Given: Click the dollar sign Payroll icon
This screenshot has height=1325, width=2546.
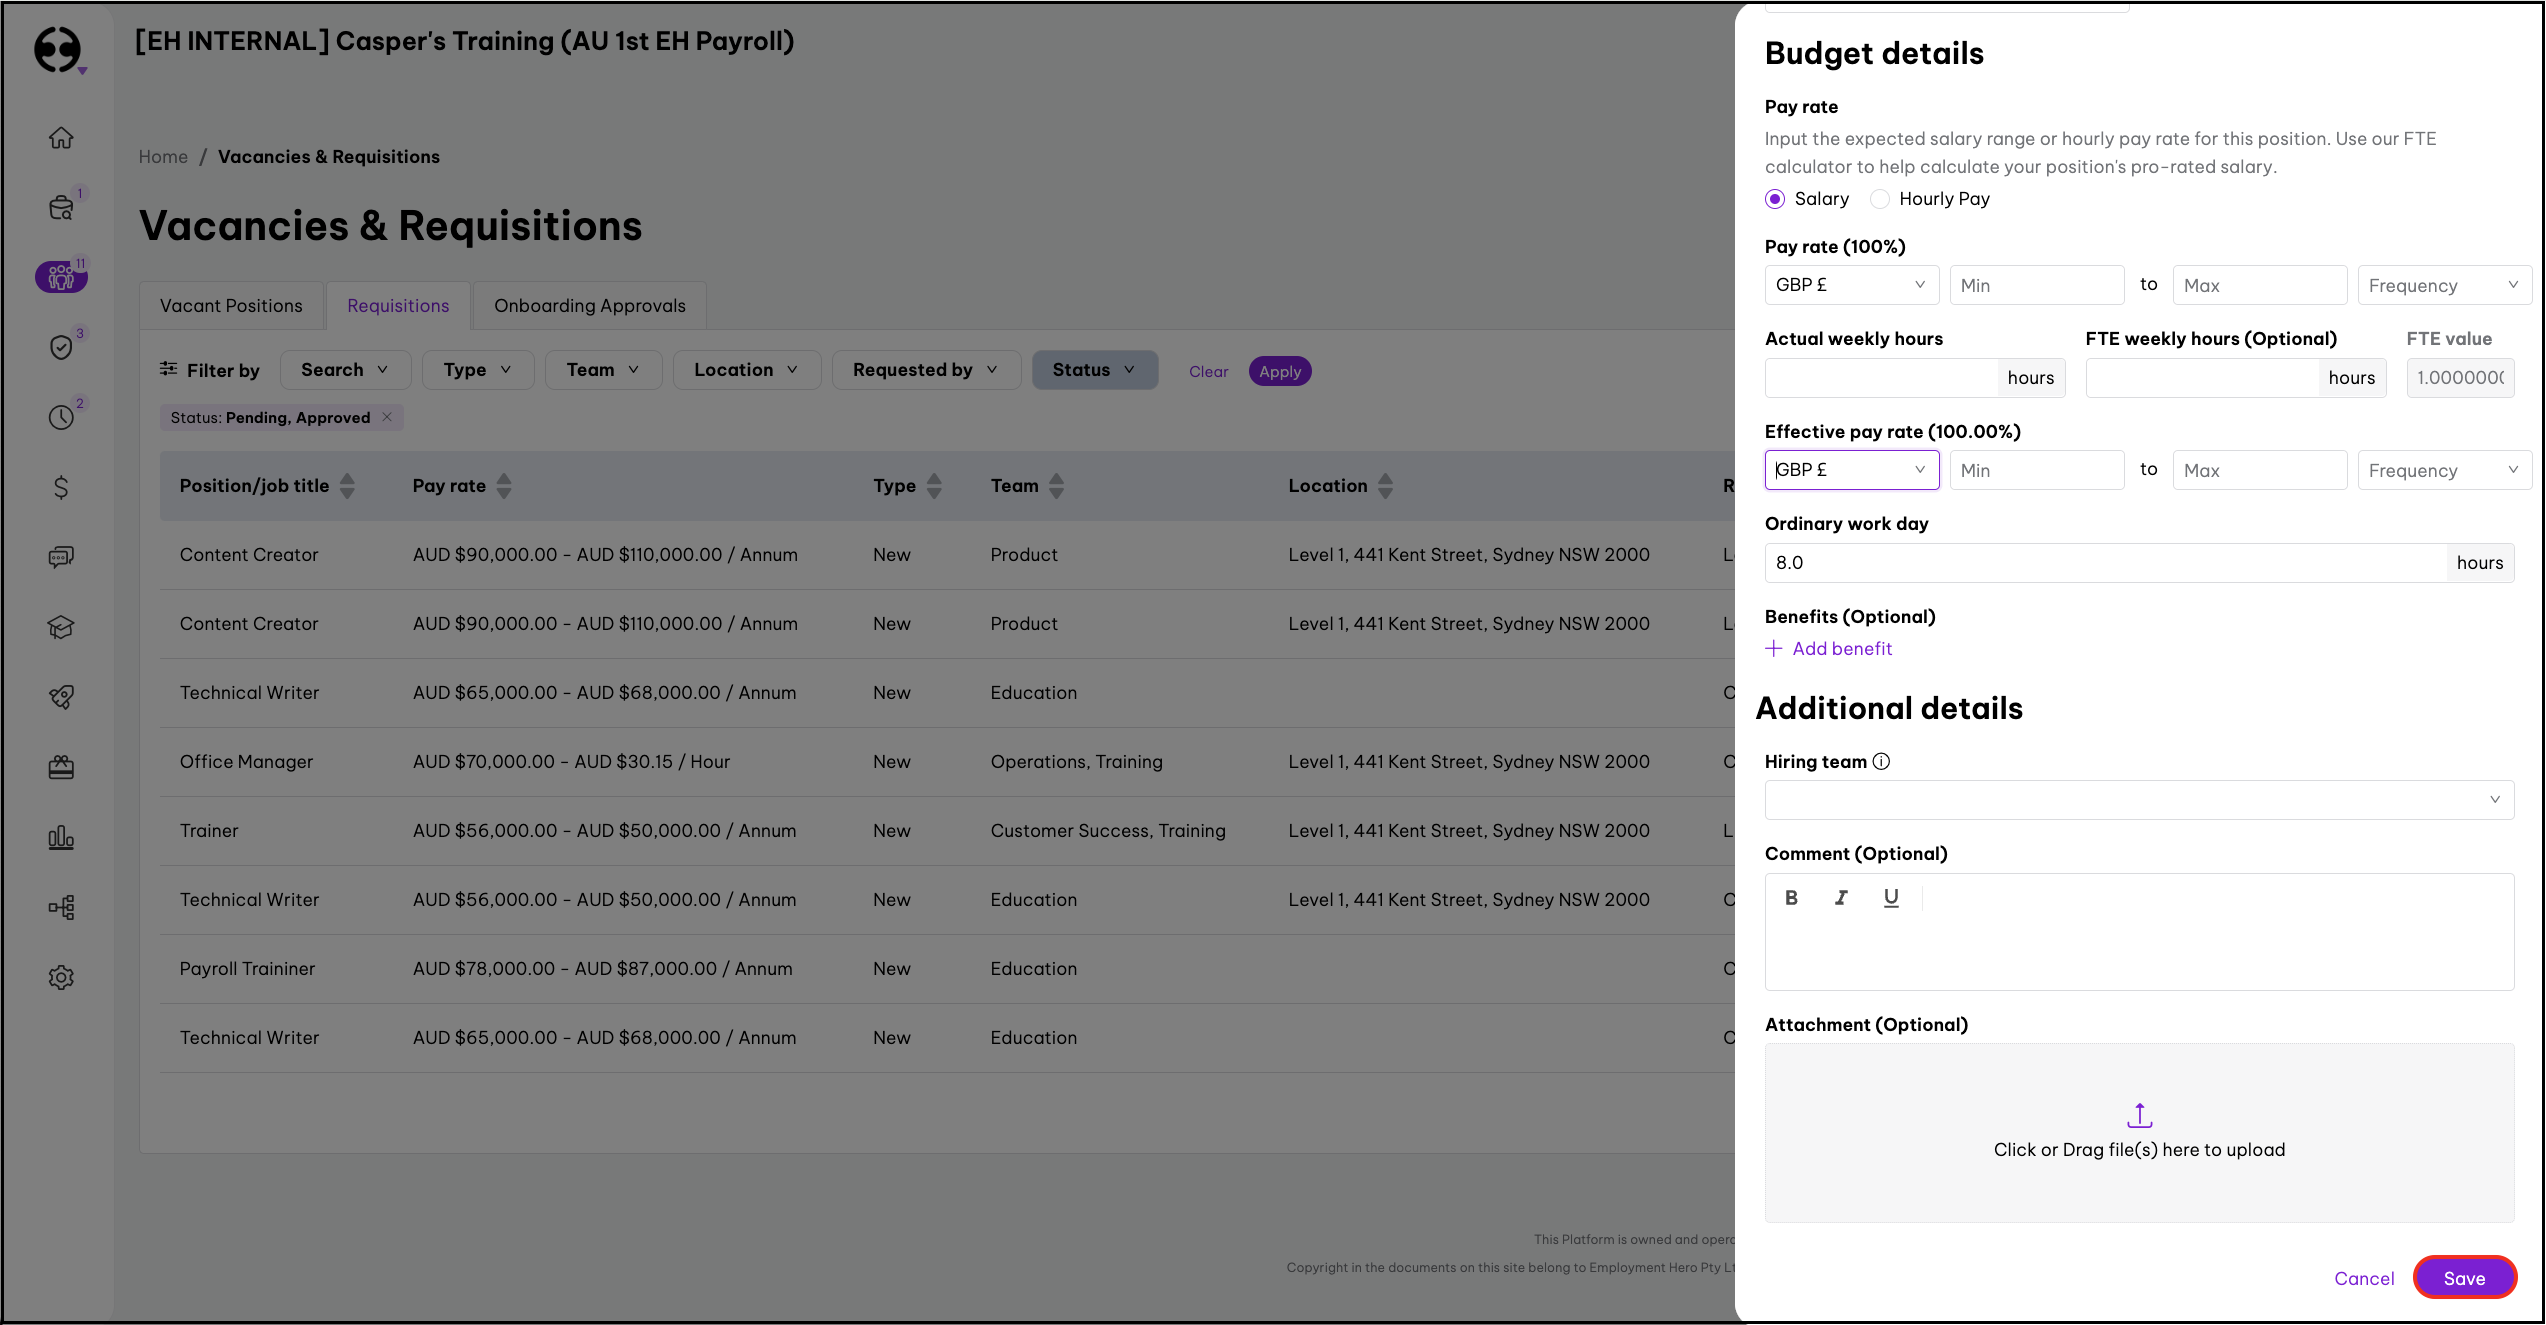Looking at the screenshot, I should click(61, 487).
